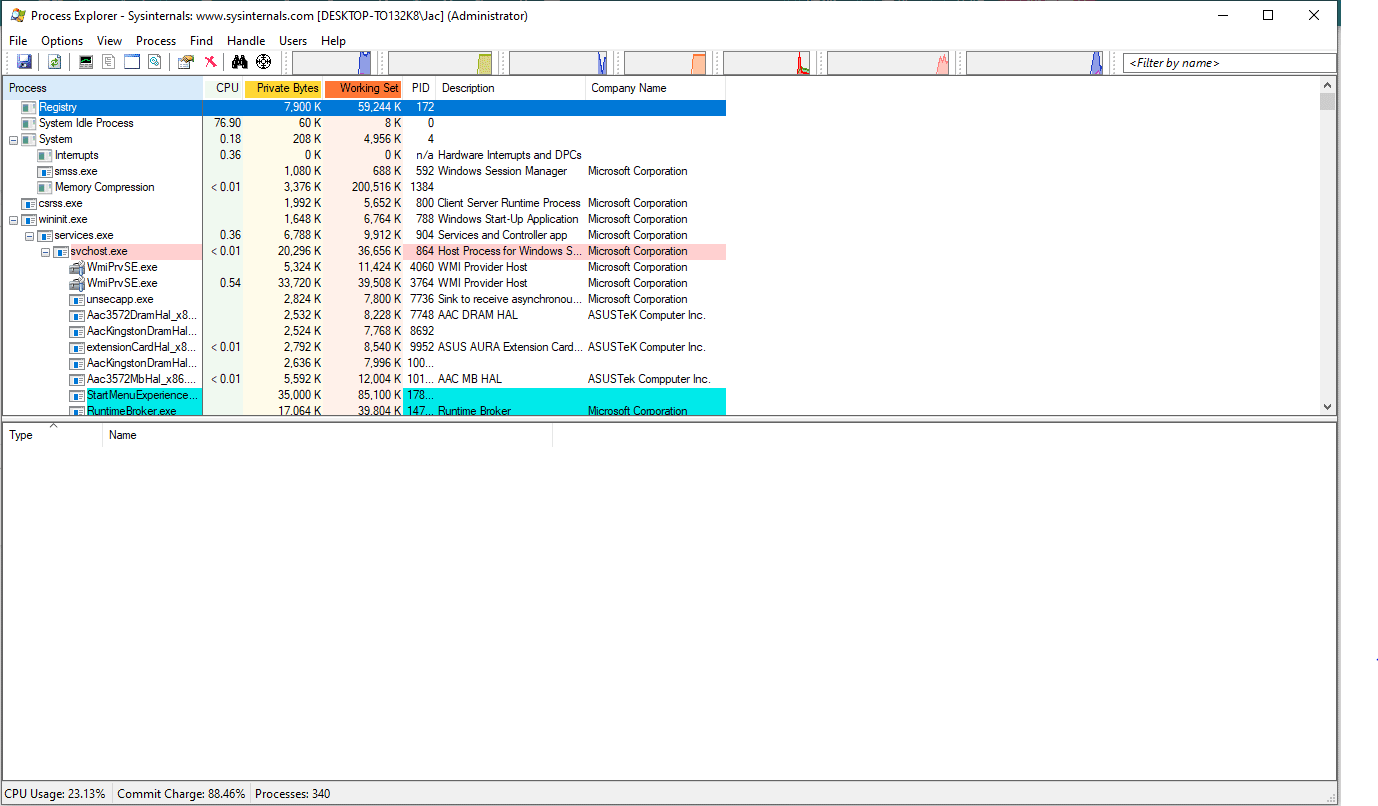Sort by the PID column header
The height and width of the screenshot is (806, 1378).
(x=420, y=88)
